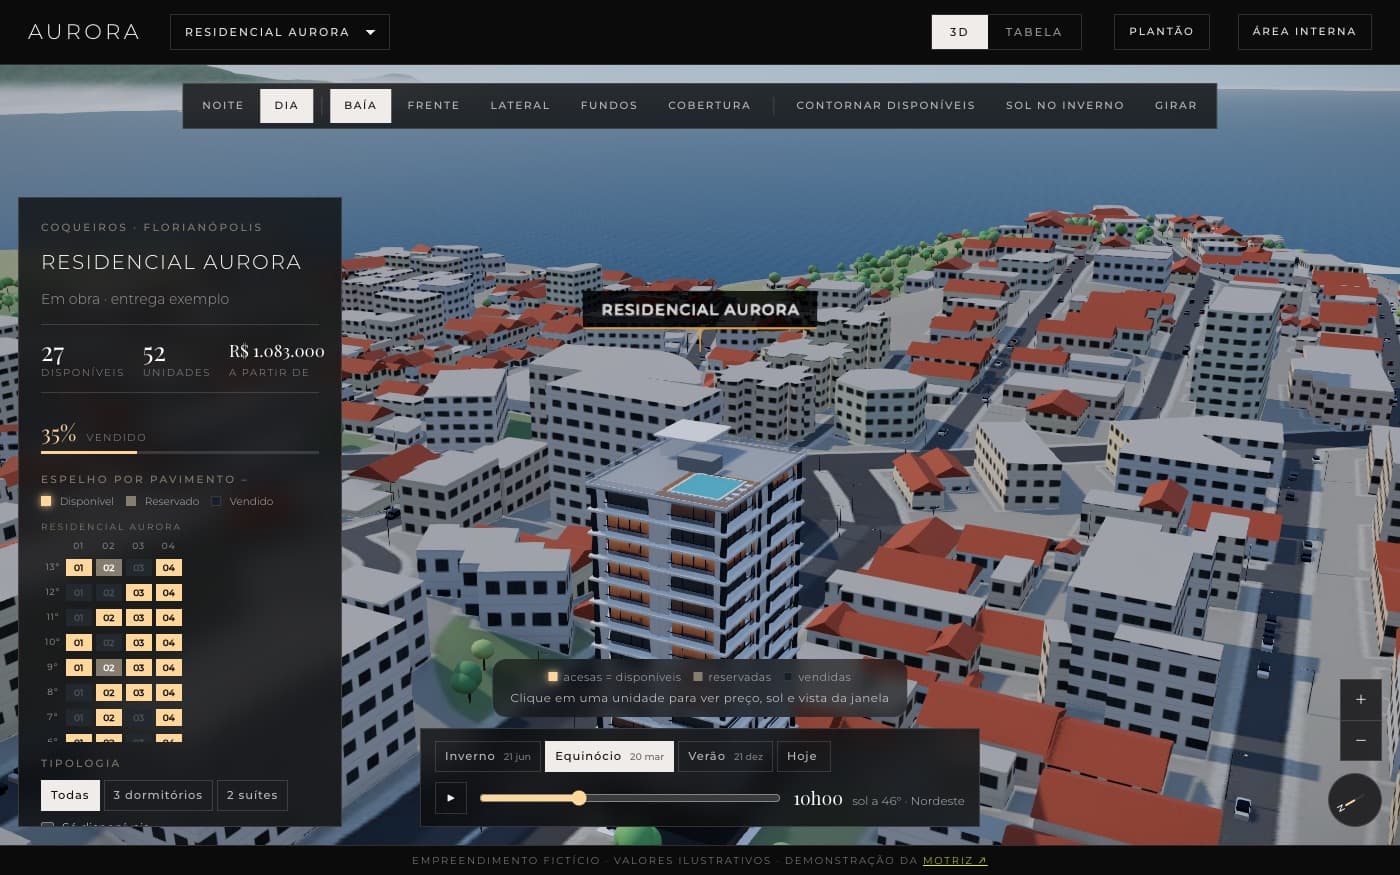The height and width of the screenshot is (875, 1400).
Task: Switch to the Tabela view tab
Action: click(x=1034, y=32)
